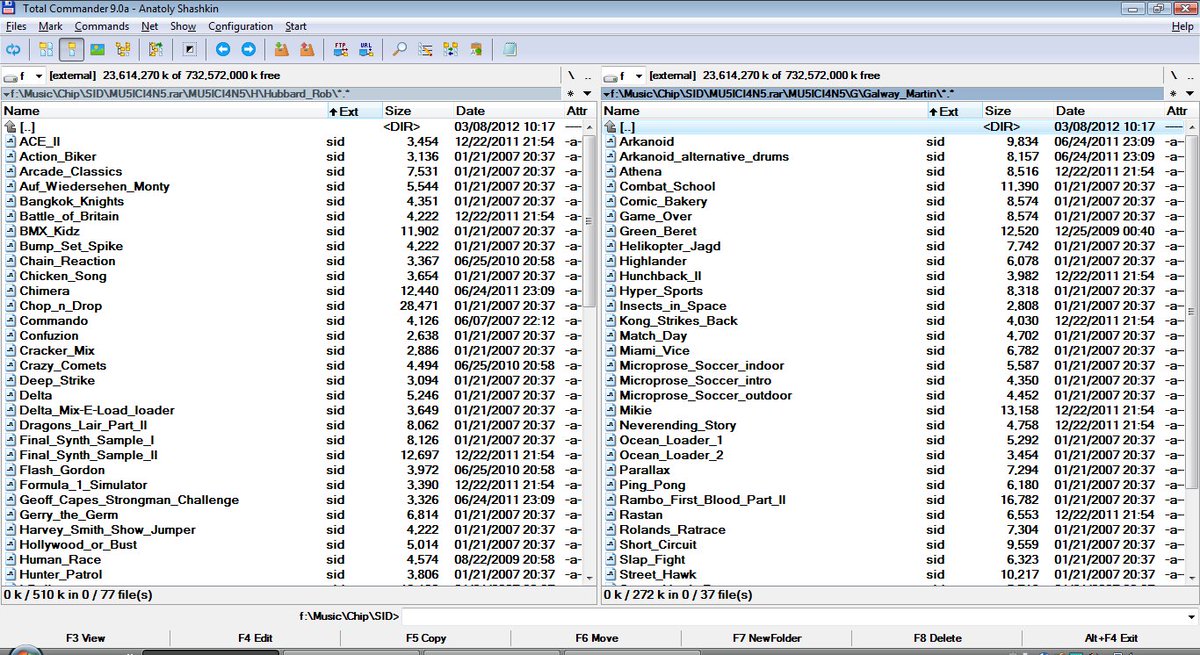Image resolution: width=1200 pixels, height=655 pixels.
Task: Sort left panel by Ext column
Action: click(x=354, y=111)
